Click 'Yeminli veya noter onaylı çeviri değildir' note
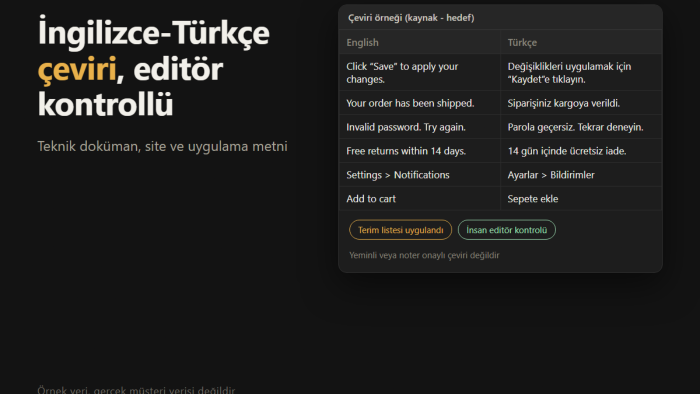The width and height of the screenshot is (700, 394). pyautogui.click(x=424, y=255)
